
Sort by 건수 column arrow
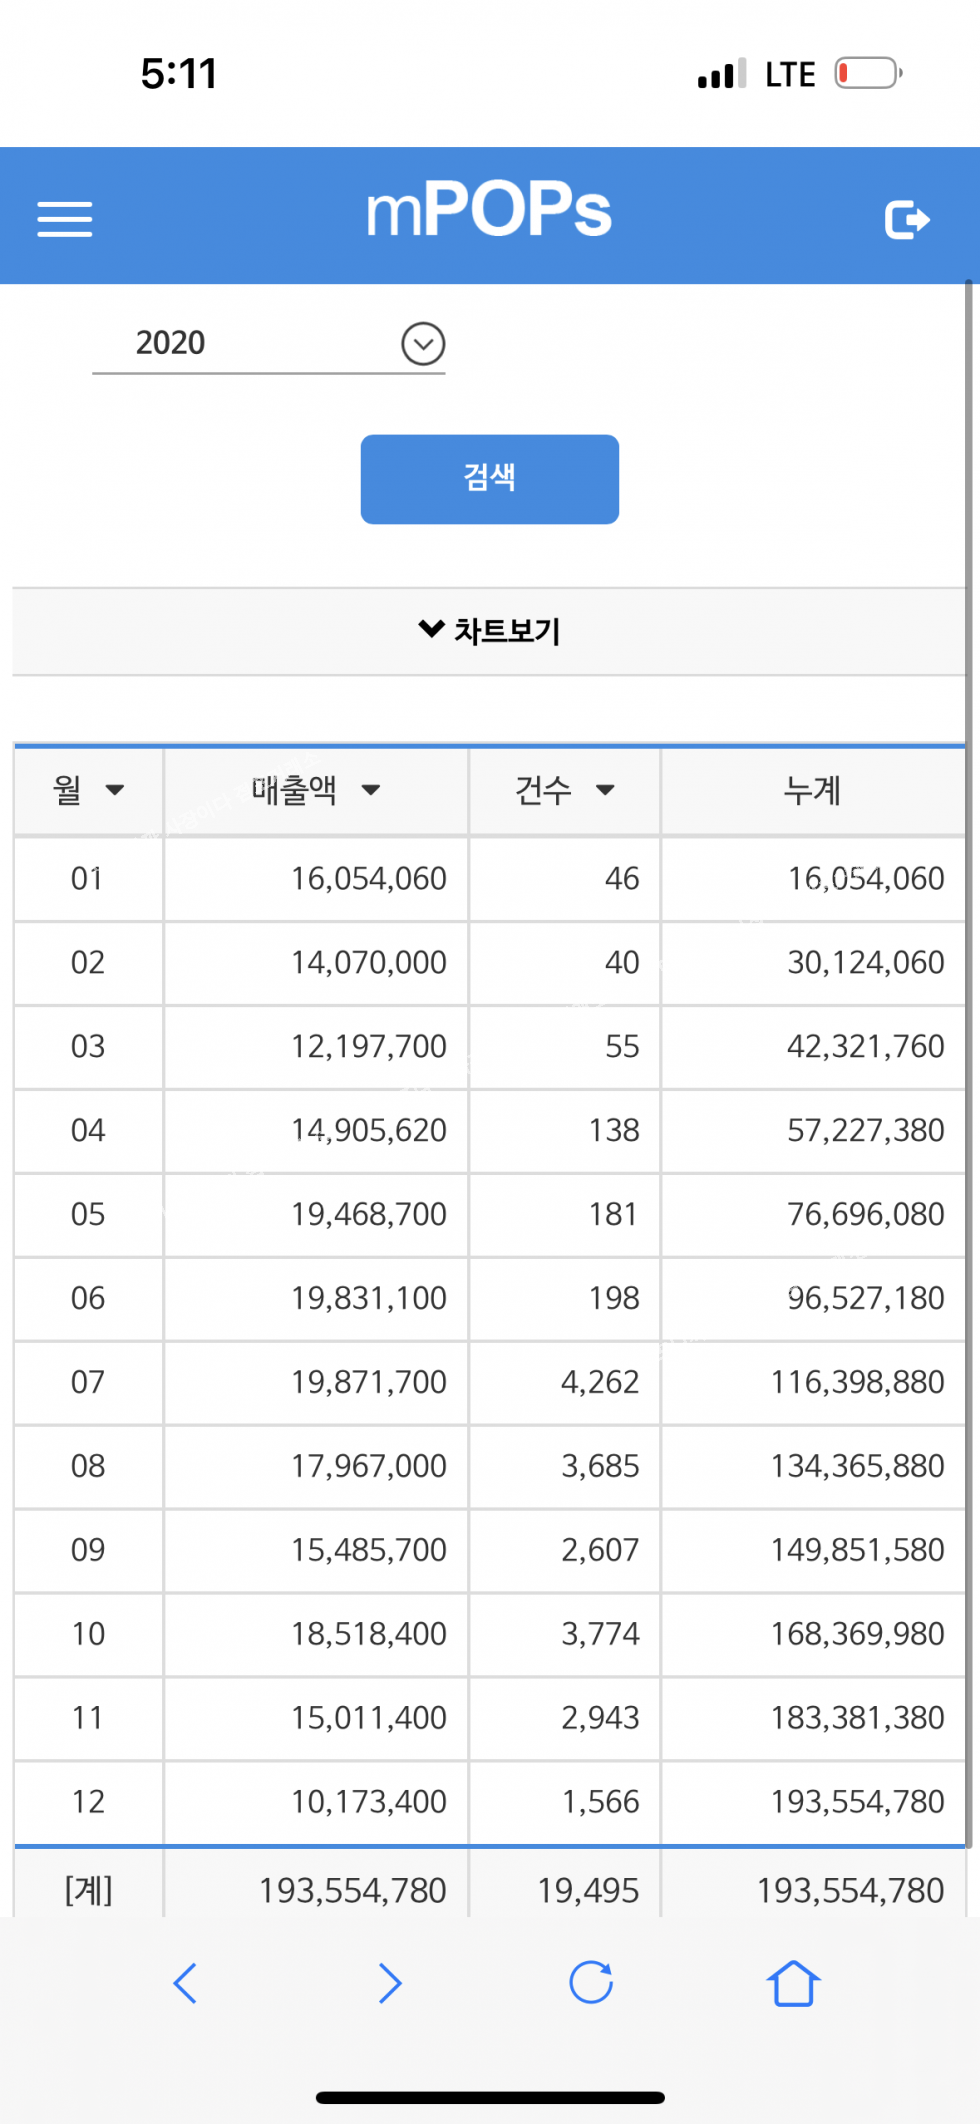click(605, 790)
